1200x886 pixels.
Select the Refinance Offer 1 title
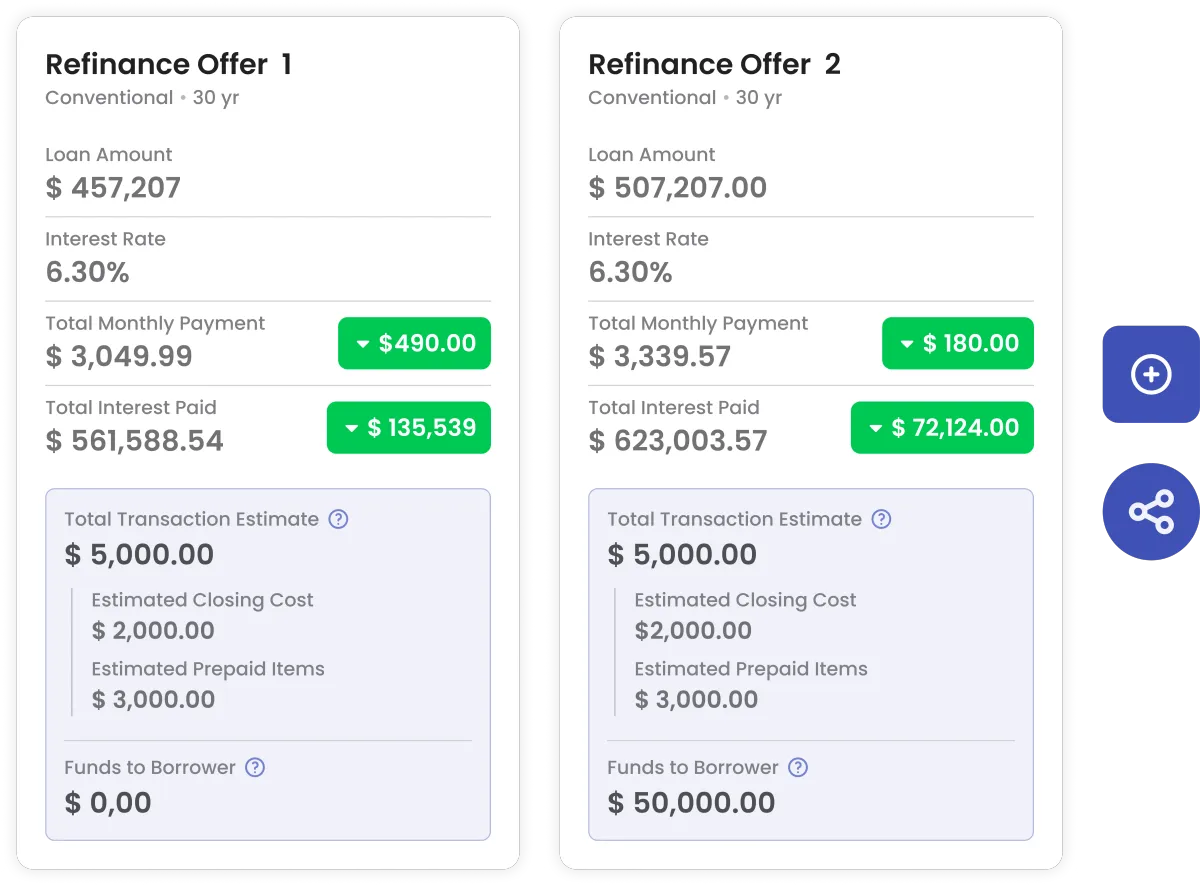point(168,65)
